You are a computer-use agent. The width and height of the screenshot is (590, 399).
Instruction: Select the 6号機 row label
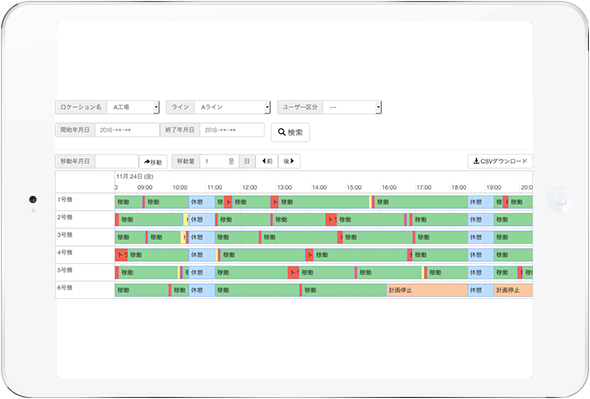tap(65, 288)
